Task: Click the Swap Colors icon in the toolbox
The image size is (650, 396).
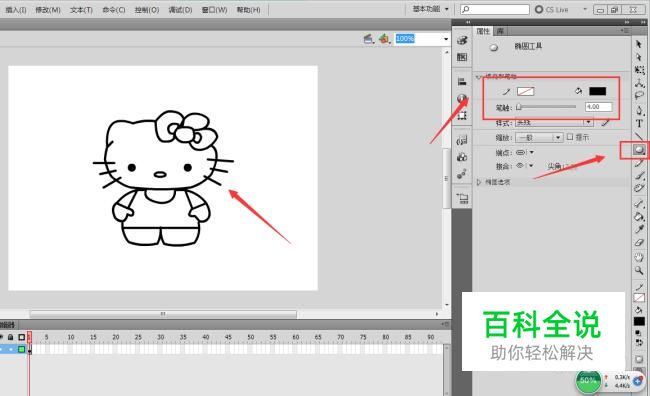Action: pos(639,343)
